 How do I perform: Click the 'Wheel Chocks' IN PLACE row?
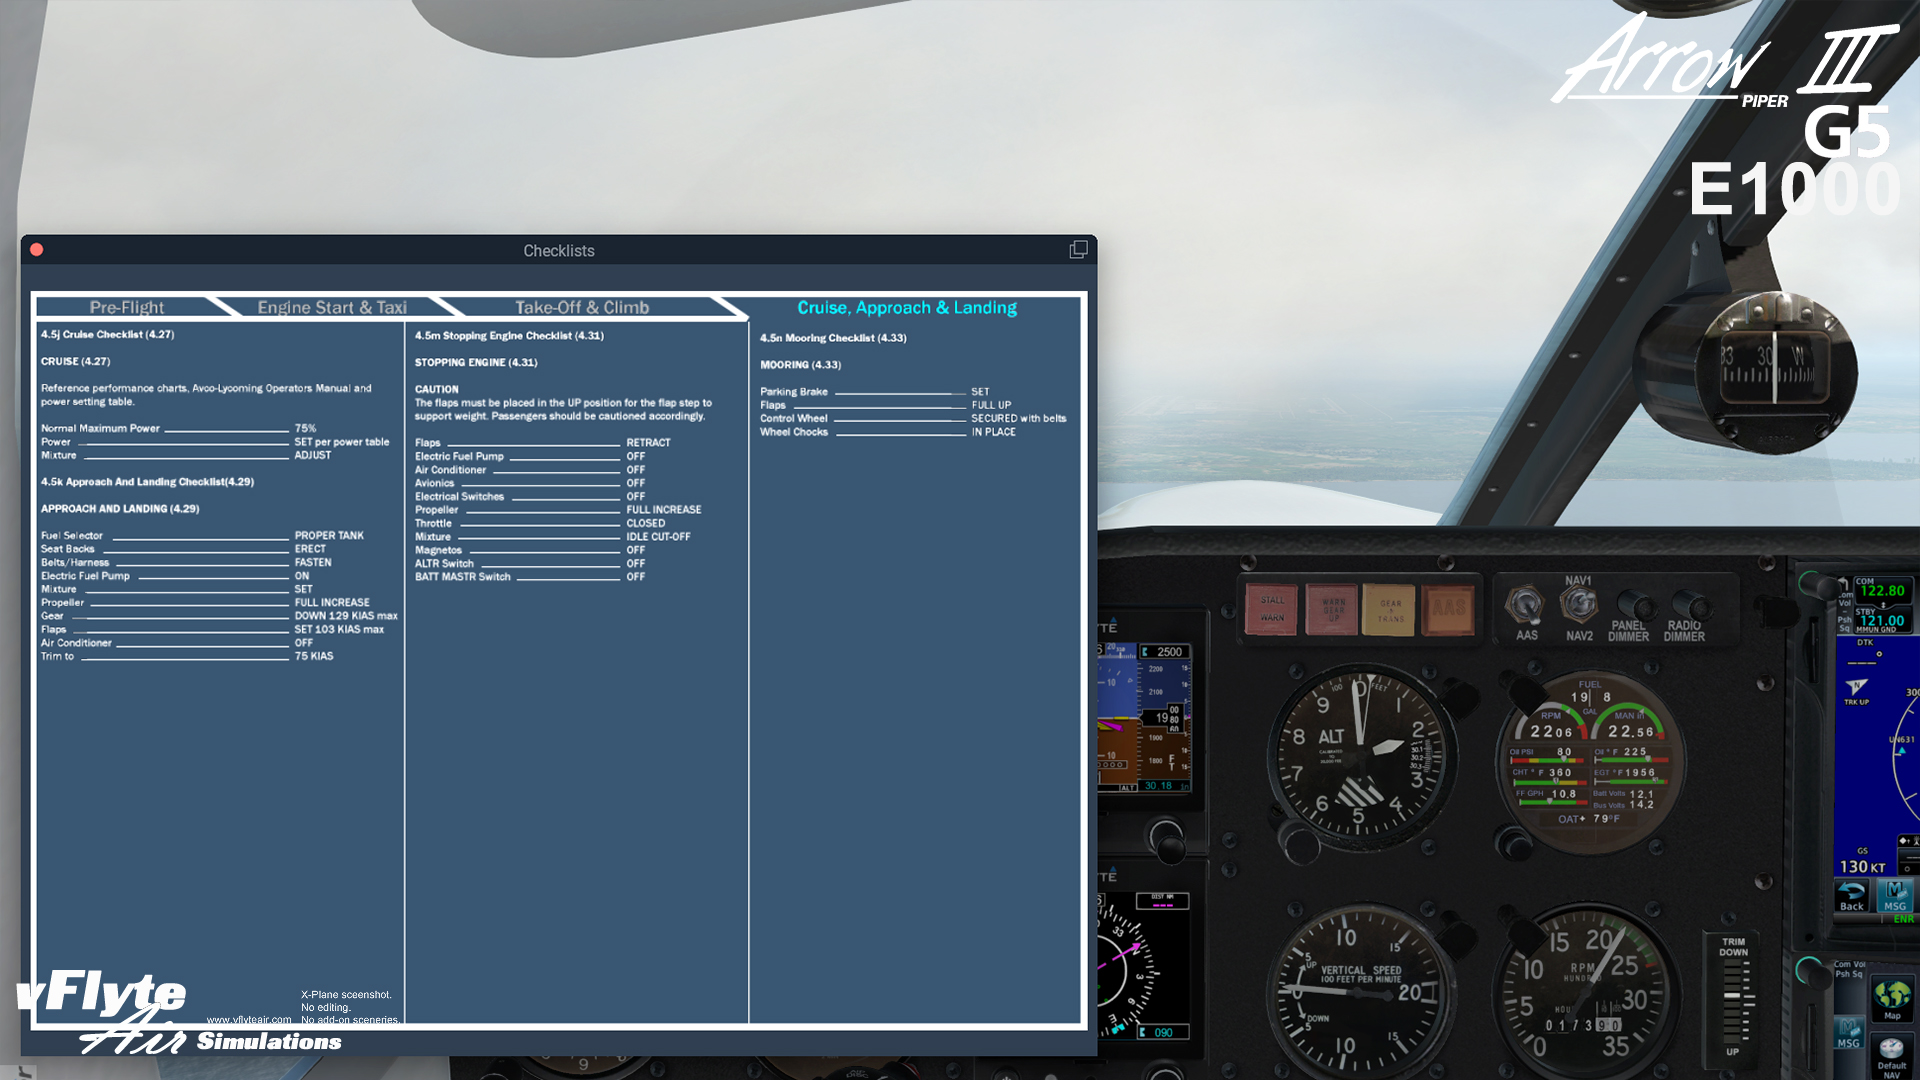(888, 432)
